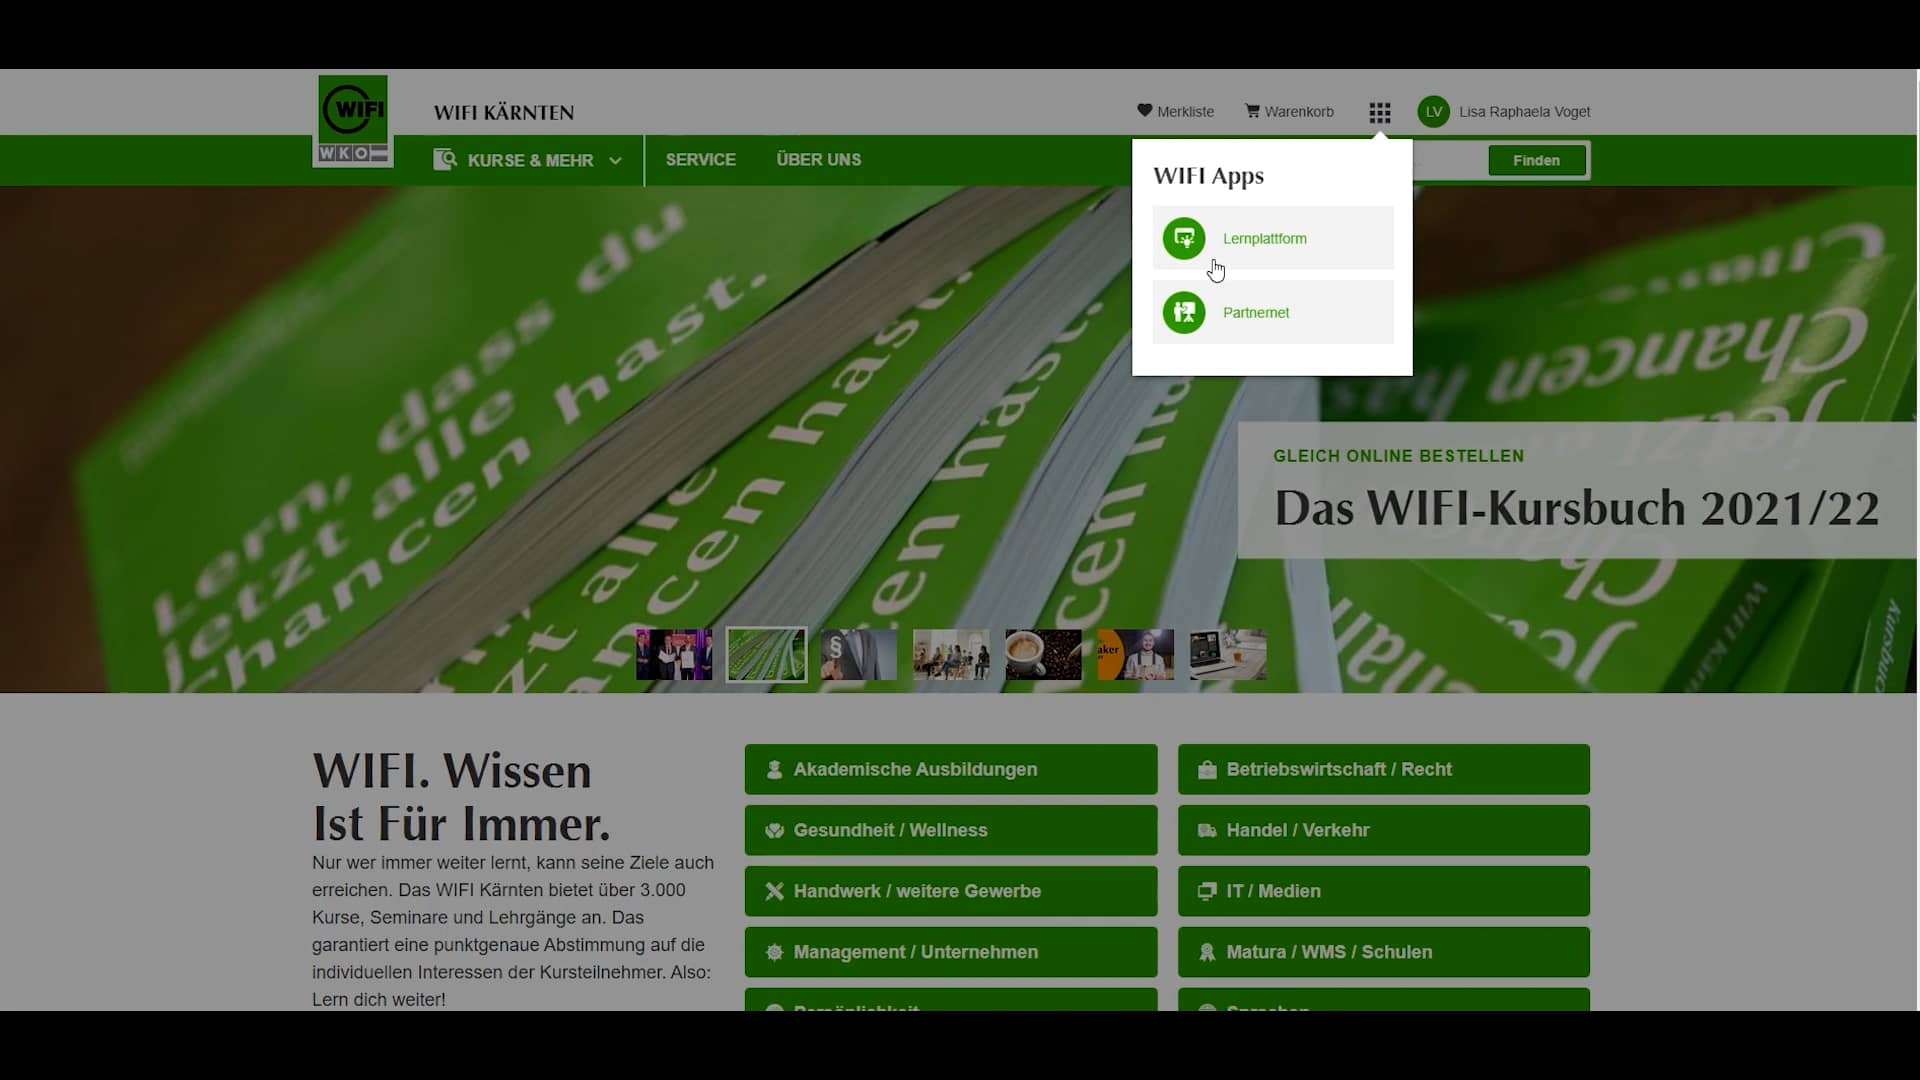
Task: Click the WIFI Apps popup heading
Action: (x=1208, y=176)
